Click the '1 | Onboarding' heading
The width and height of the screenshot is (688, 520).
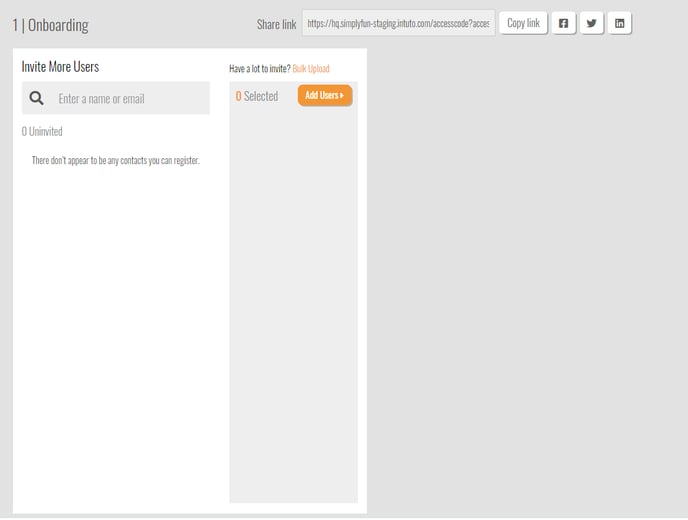click(50, 25)
